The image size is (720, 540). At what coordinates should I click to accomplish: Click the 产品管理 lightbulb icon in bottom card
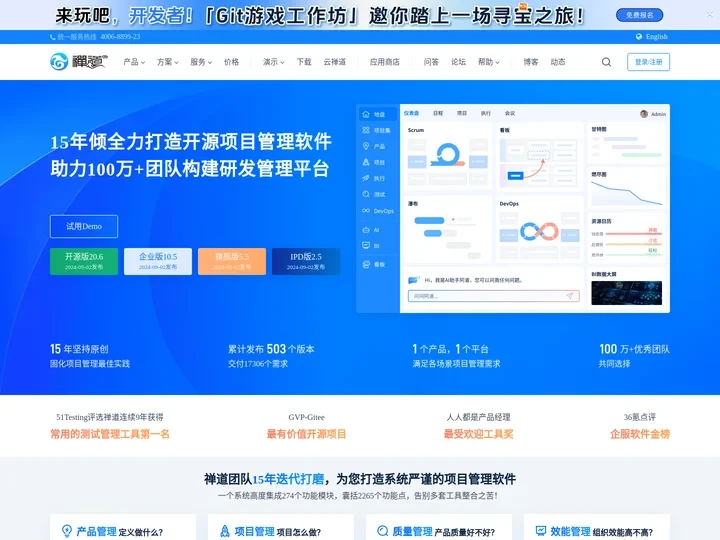pos(67,531)
